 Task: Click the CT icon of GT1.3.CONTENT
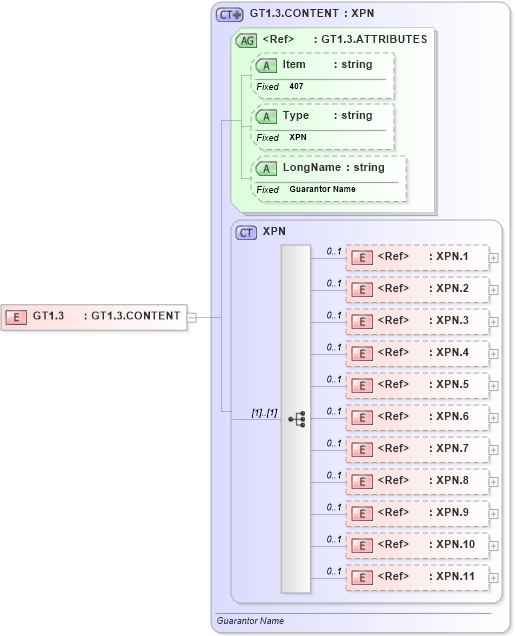click(230, 15)
